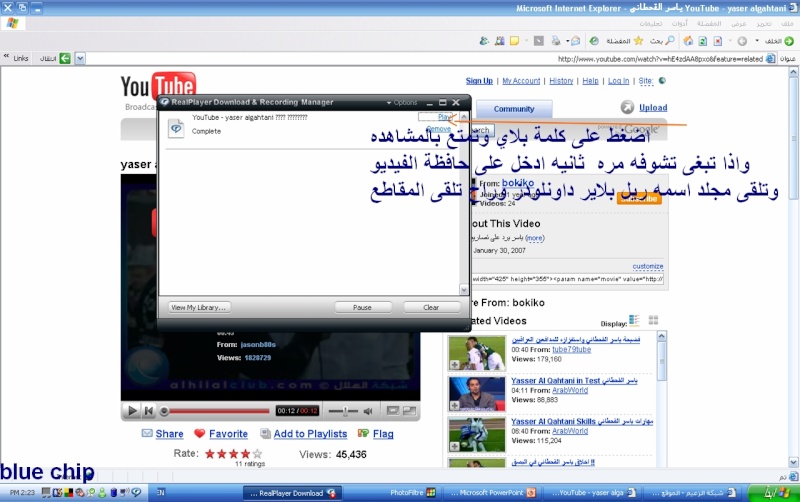Image resolution: width=800 pixels, height=502 pixels.
Task: Click the green Go button beside address bar
Action: coord(65,59)
